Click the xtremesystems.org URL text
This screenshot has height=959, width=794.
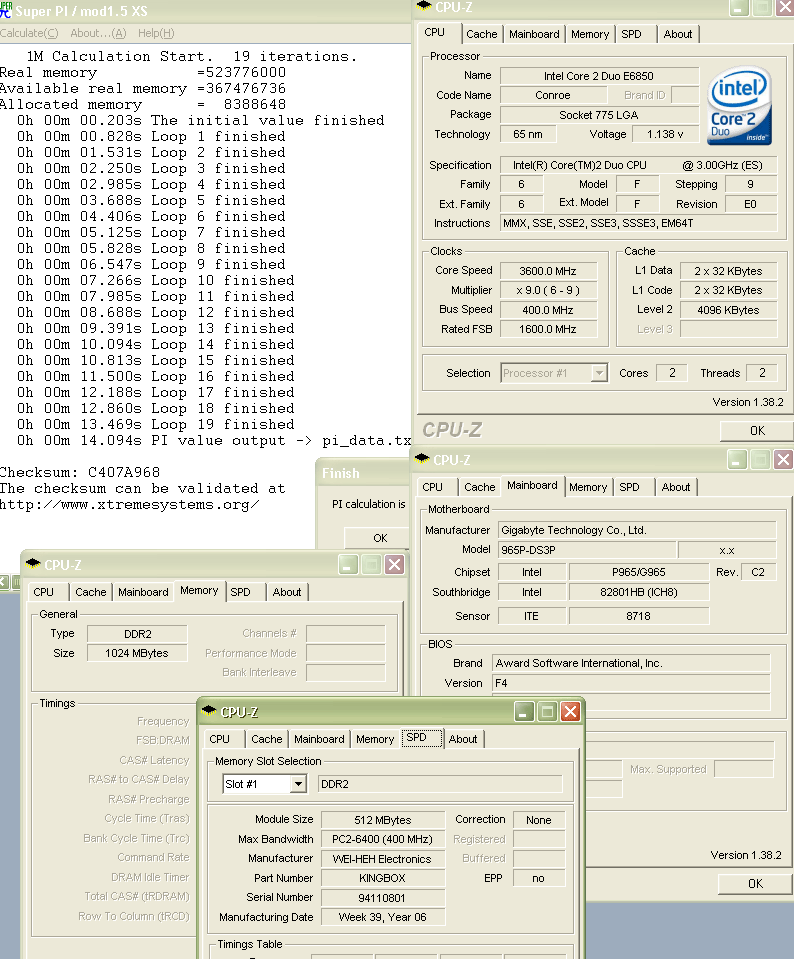[x=129, y=505]
